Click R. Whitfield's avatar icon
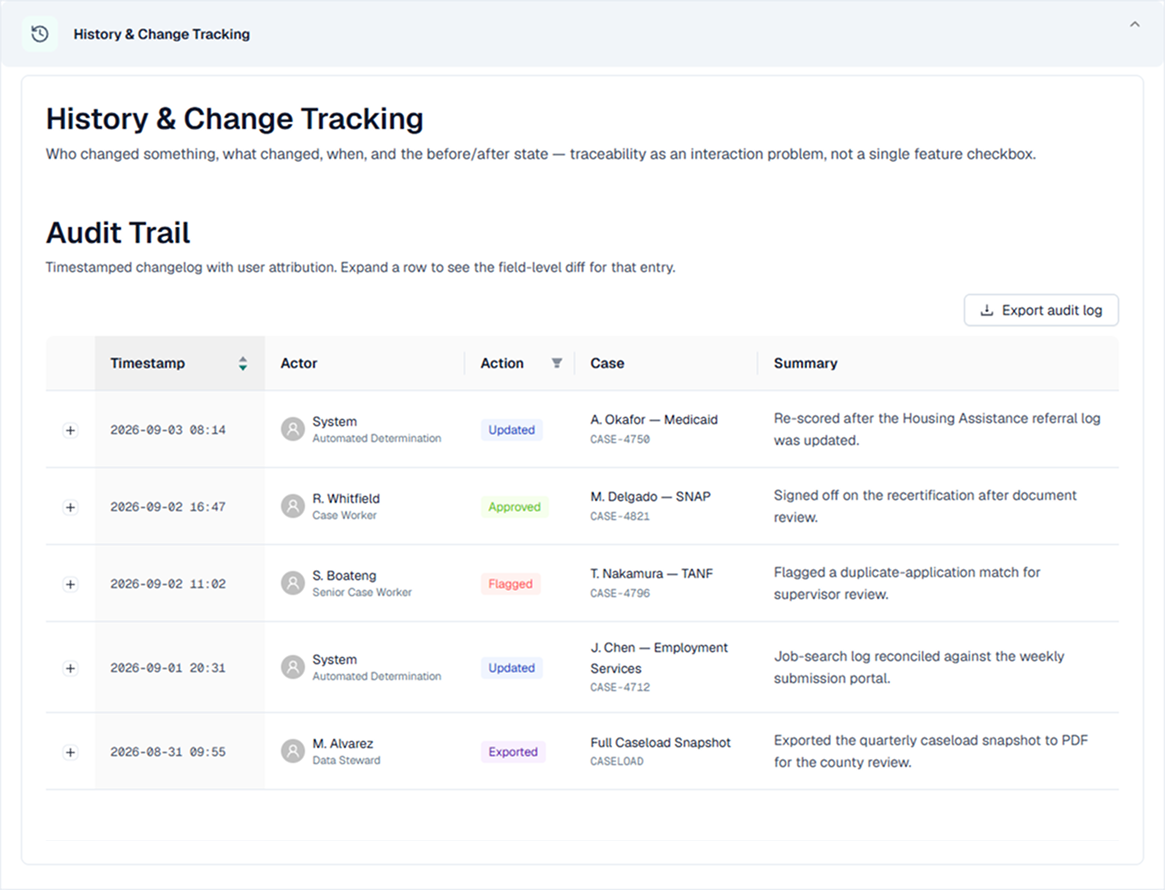This screenshot has width=1165, height=890. [293, 507]
